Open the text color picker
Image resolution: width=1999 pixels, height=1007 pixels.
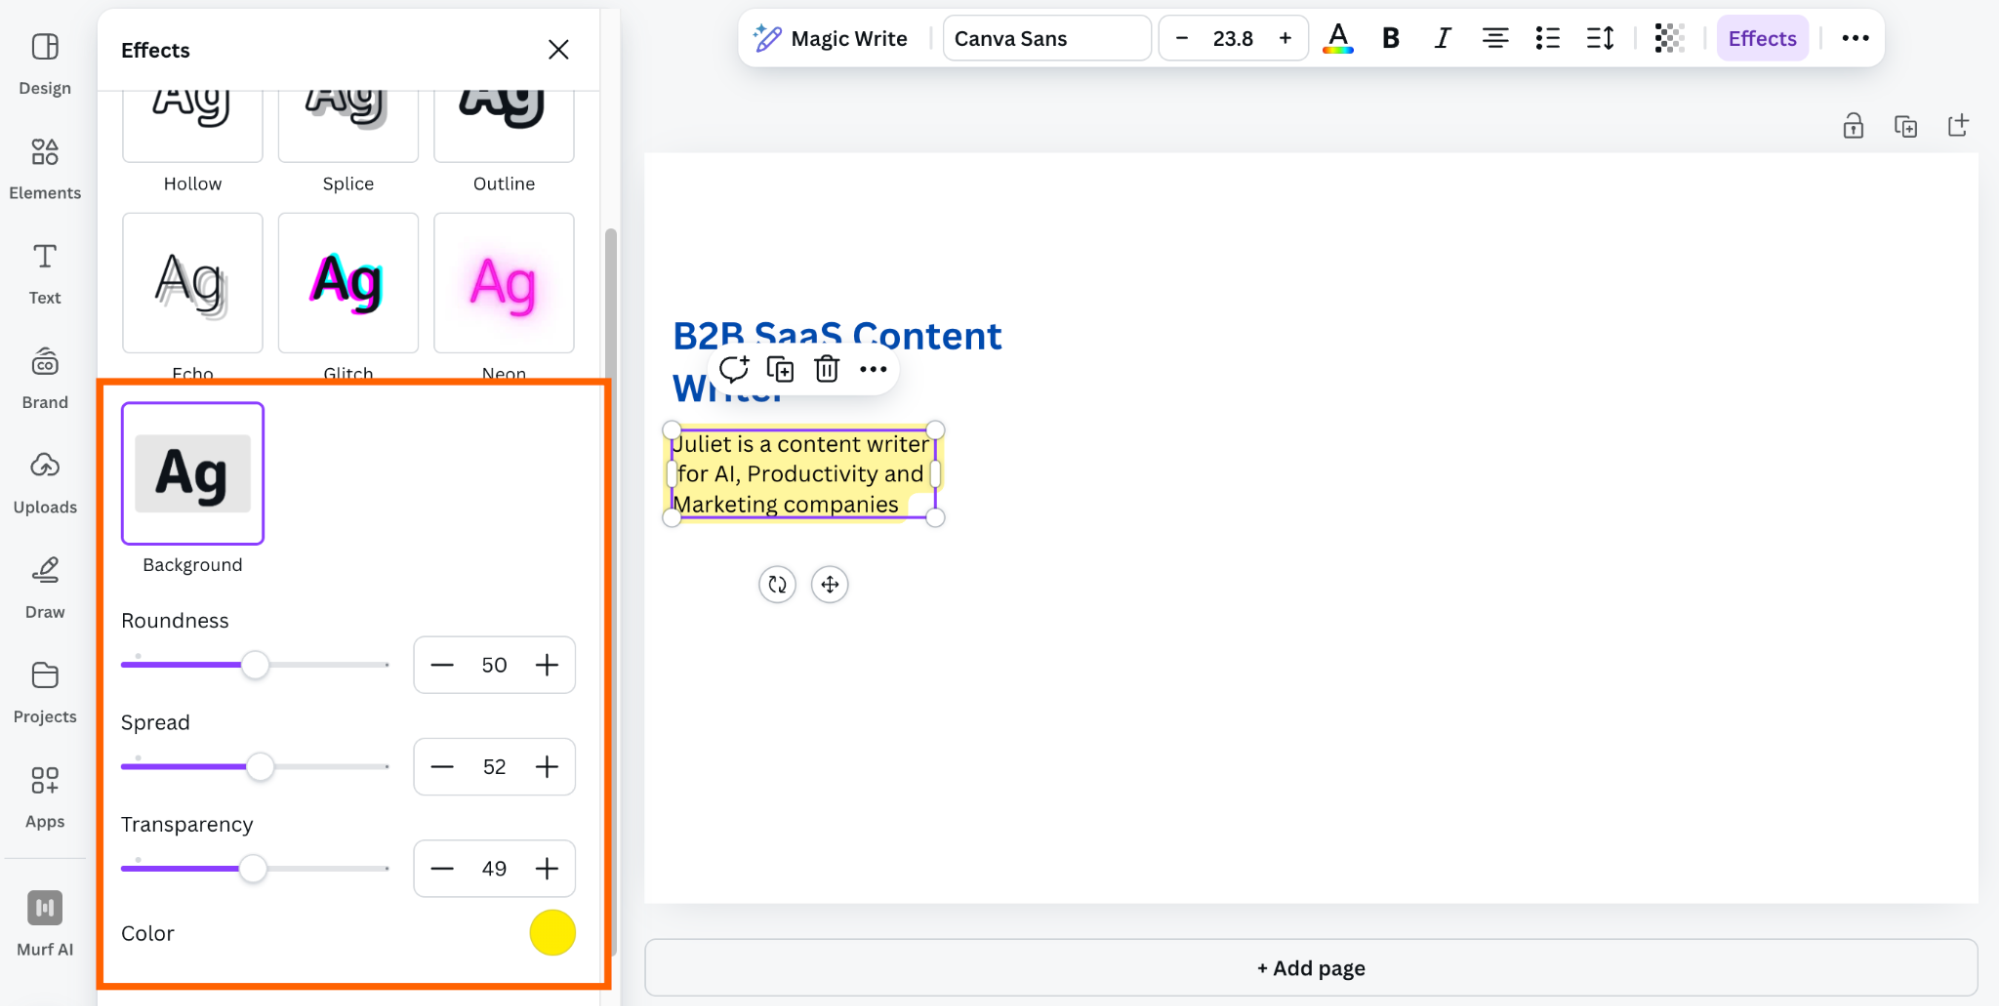tap(1338, 39)
